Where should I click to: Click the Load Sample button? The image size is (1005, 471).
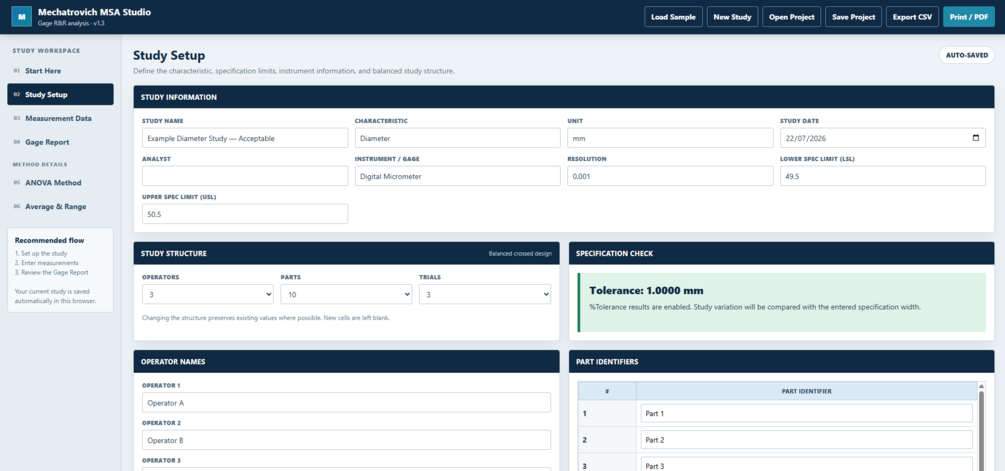coord(673,17)
